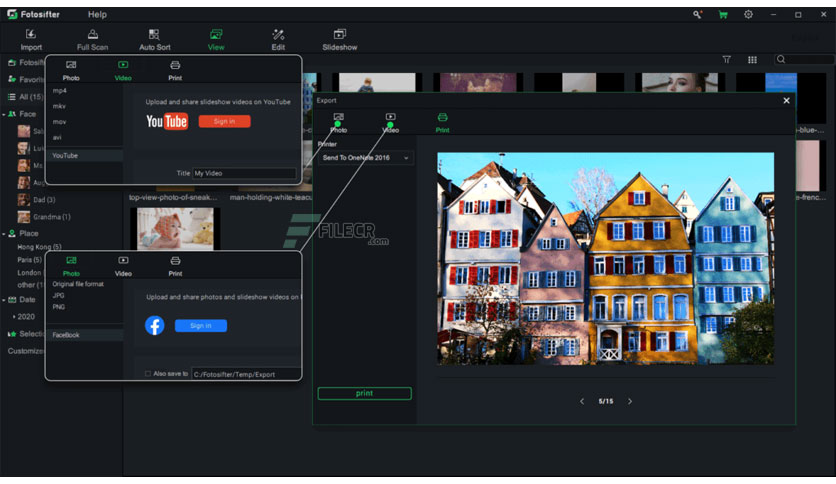
Task: Select the Dad (3) face thumbnail
Action: 23,200
